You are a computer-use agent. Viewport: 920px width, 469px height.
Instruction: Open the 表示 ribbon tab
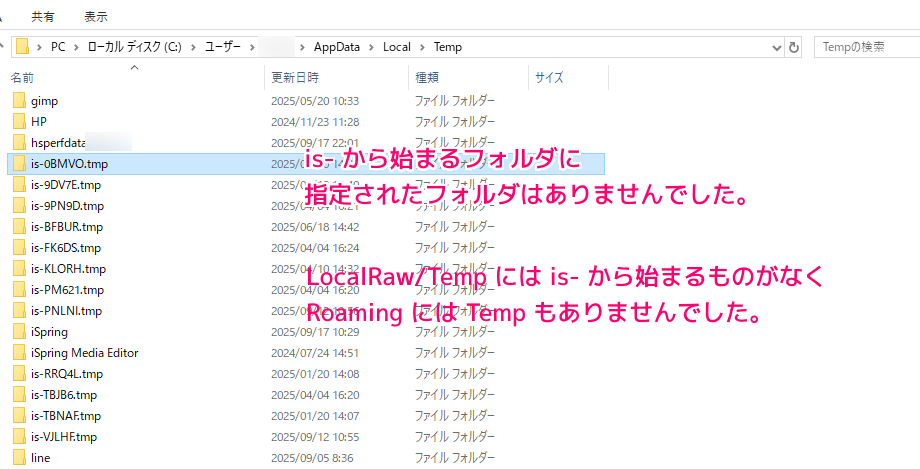coord(96,17)
